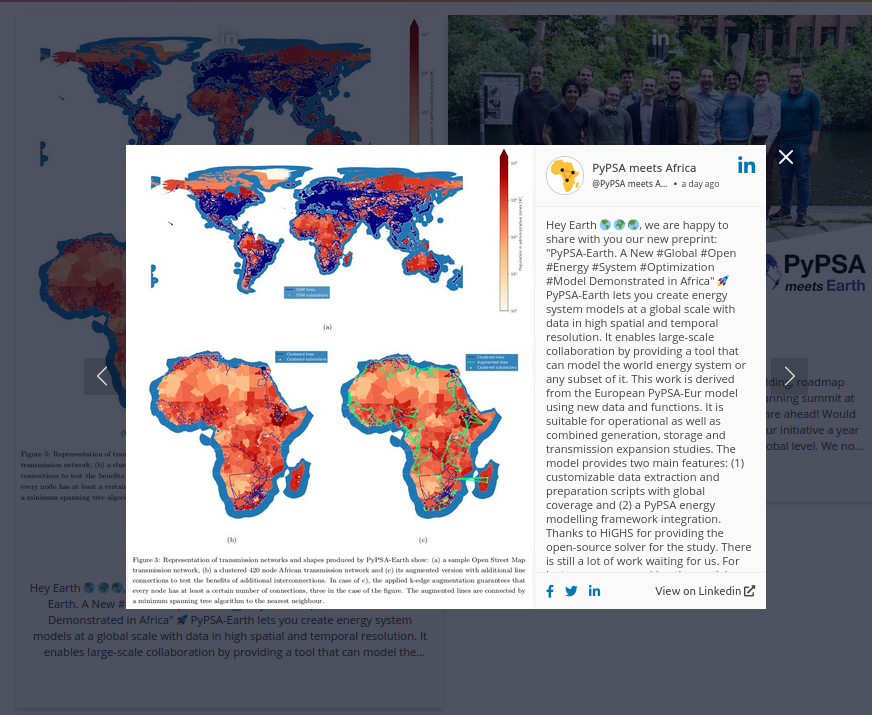Image resolution: width=872 pixels, height=715 pixels.
Task: Go to next post with right chevron arrow
Action: [x=789, y=376]
